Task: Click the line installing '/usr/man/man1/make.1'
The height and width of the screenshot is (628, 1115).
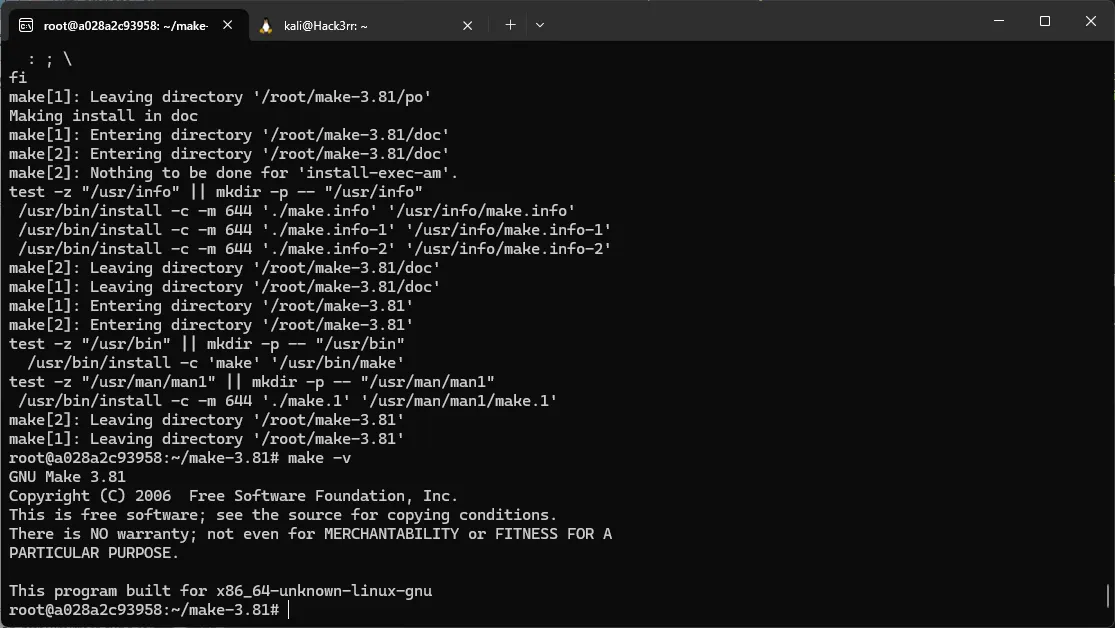Action: coord(287,401)
